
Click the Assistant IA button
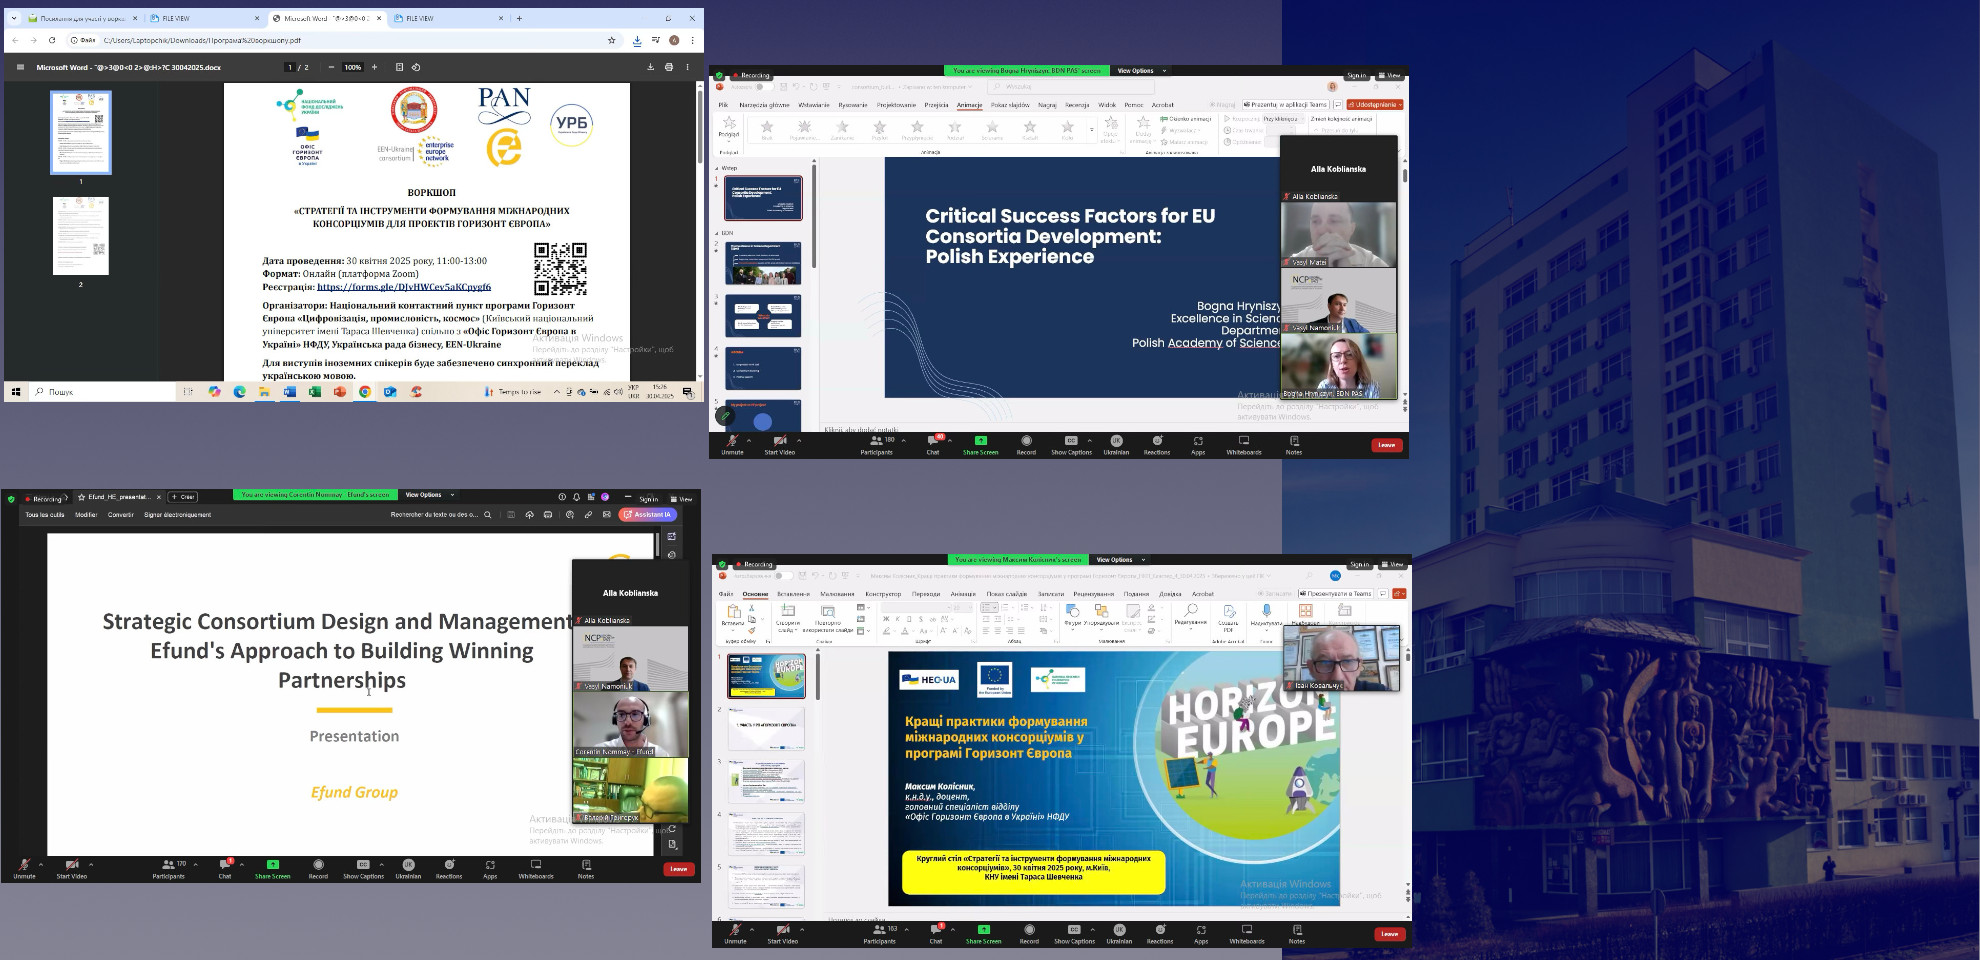click(x=647, y=515)
